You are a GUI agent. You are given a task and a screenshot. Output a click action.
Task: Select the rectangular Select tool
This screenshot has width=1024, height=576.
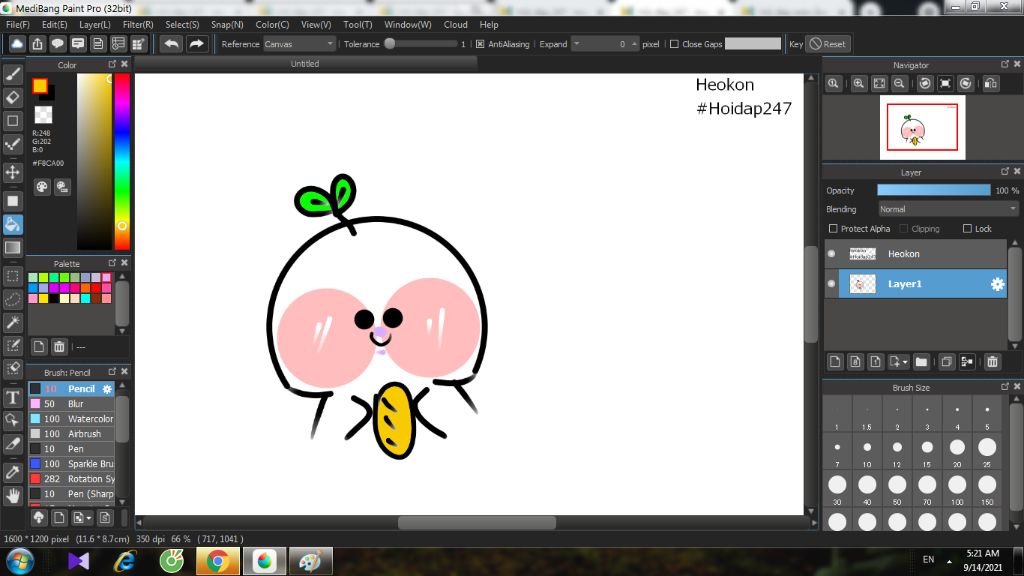(12, 276)
